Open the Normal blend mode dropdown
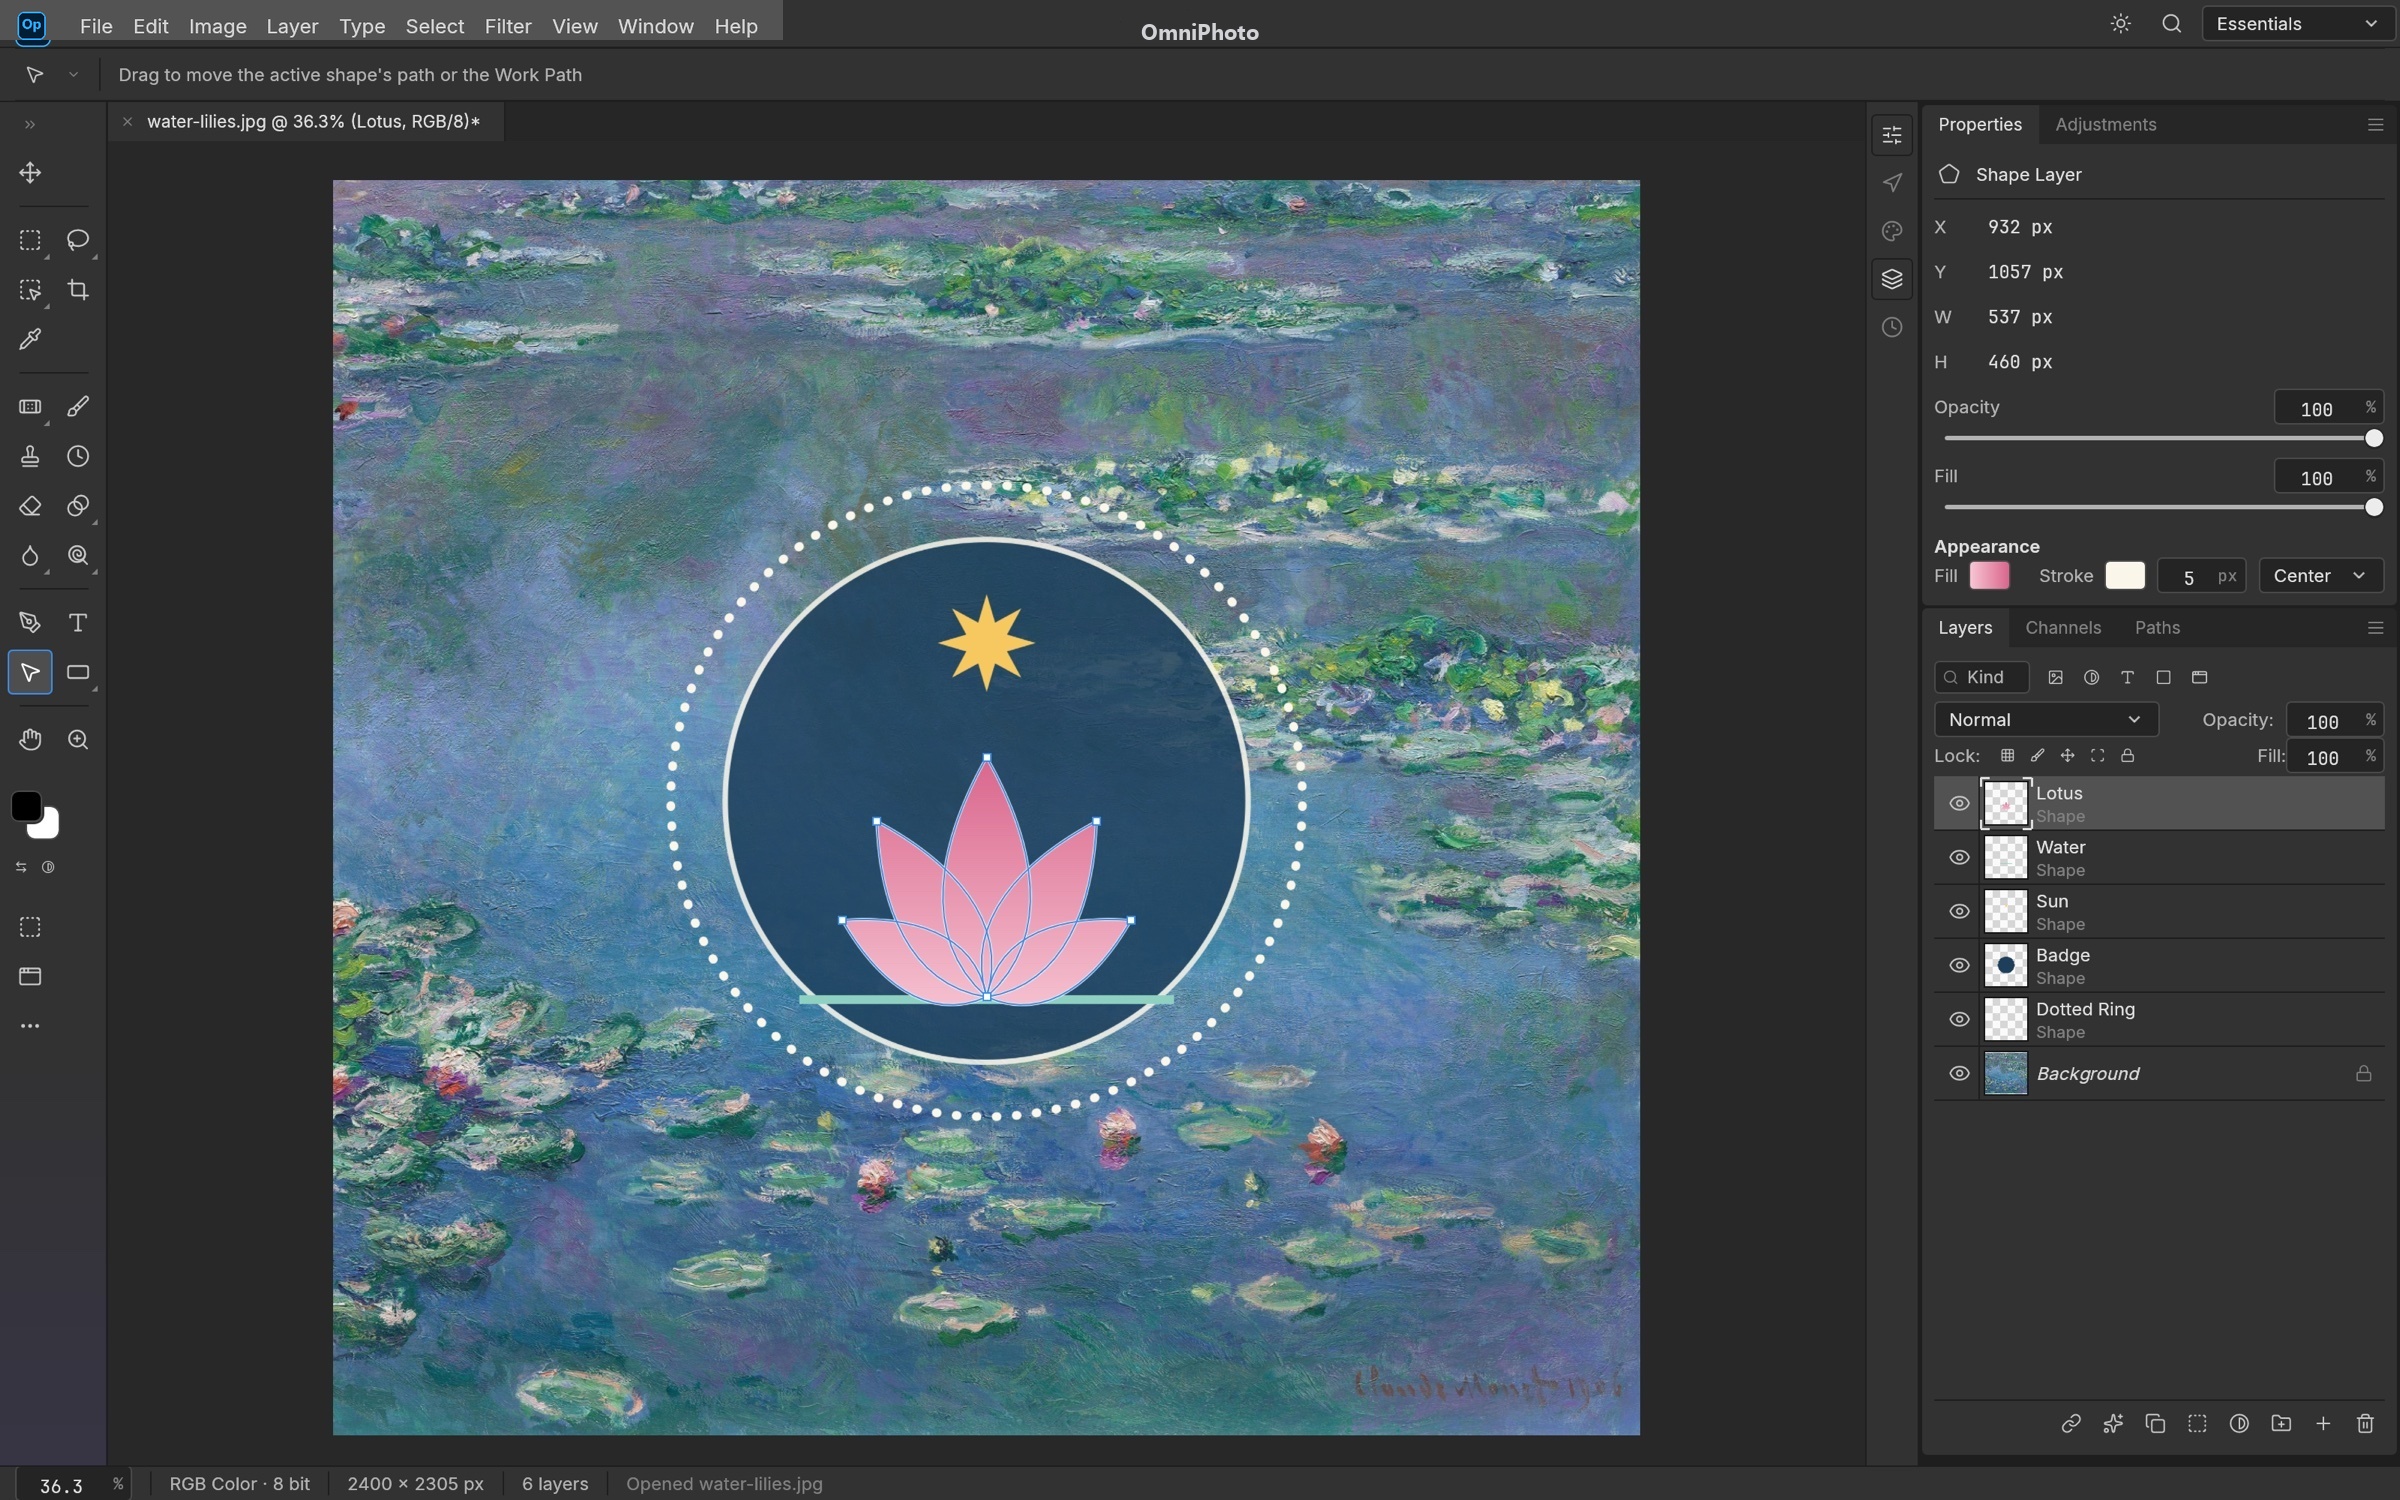This screenshot has width=2400, height=1500. pos(2046,720)
